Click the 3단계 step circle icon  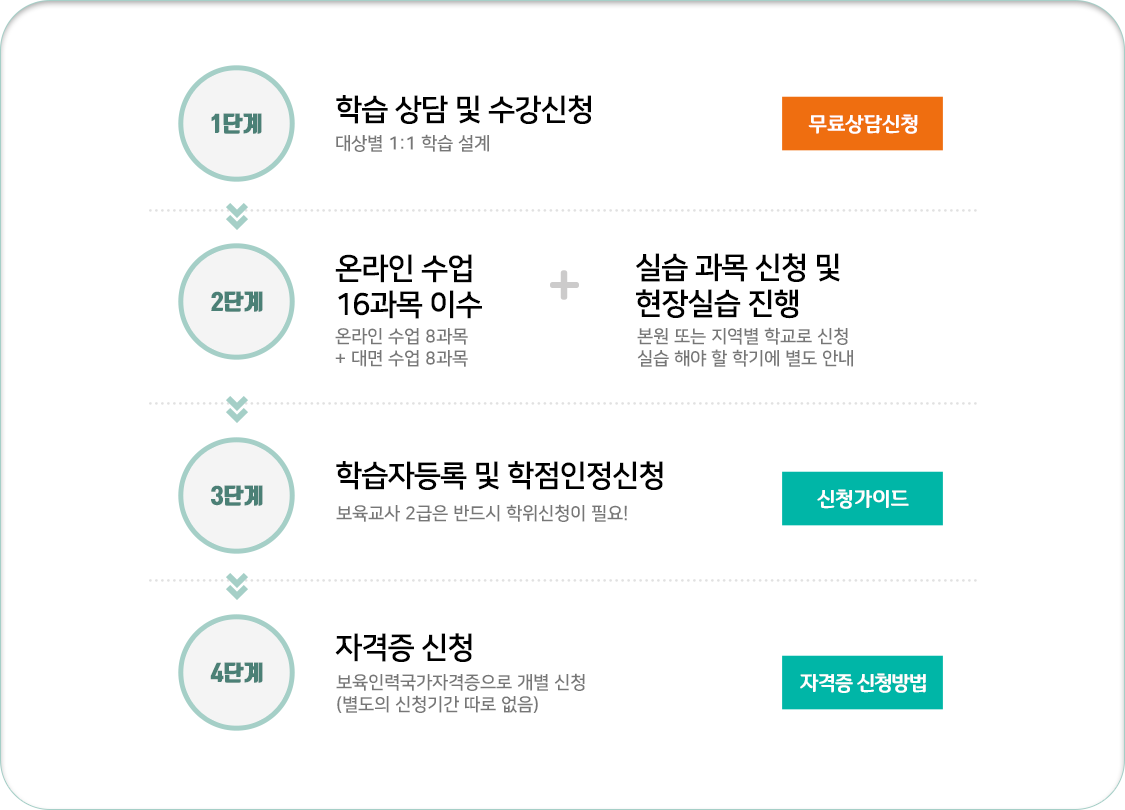236,495
